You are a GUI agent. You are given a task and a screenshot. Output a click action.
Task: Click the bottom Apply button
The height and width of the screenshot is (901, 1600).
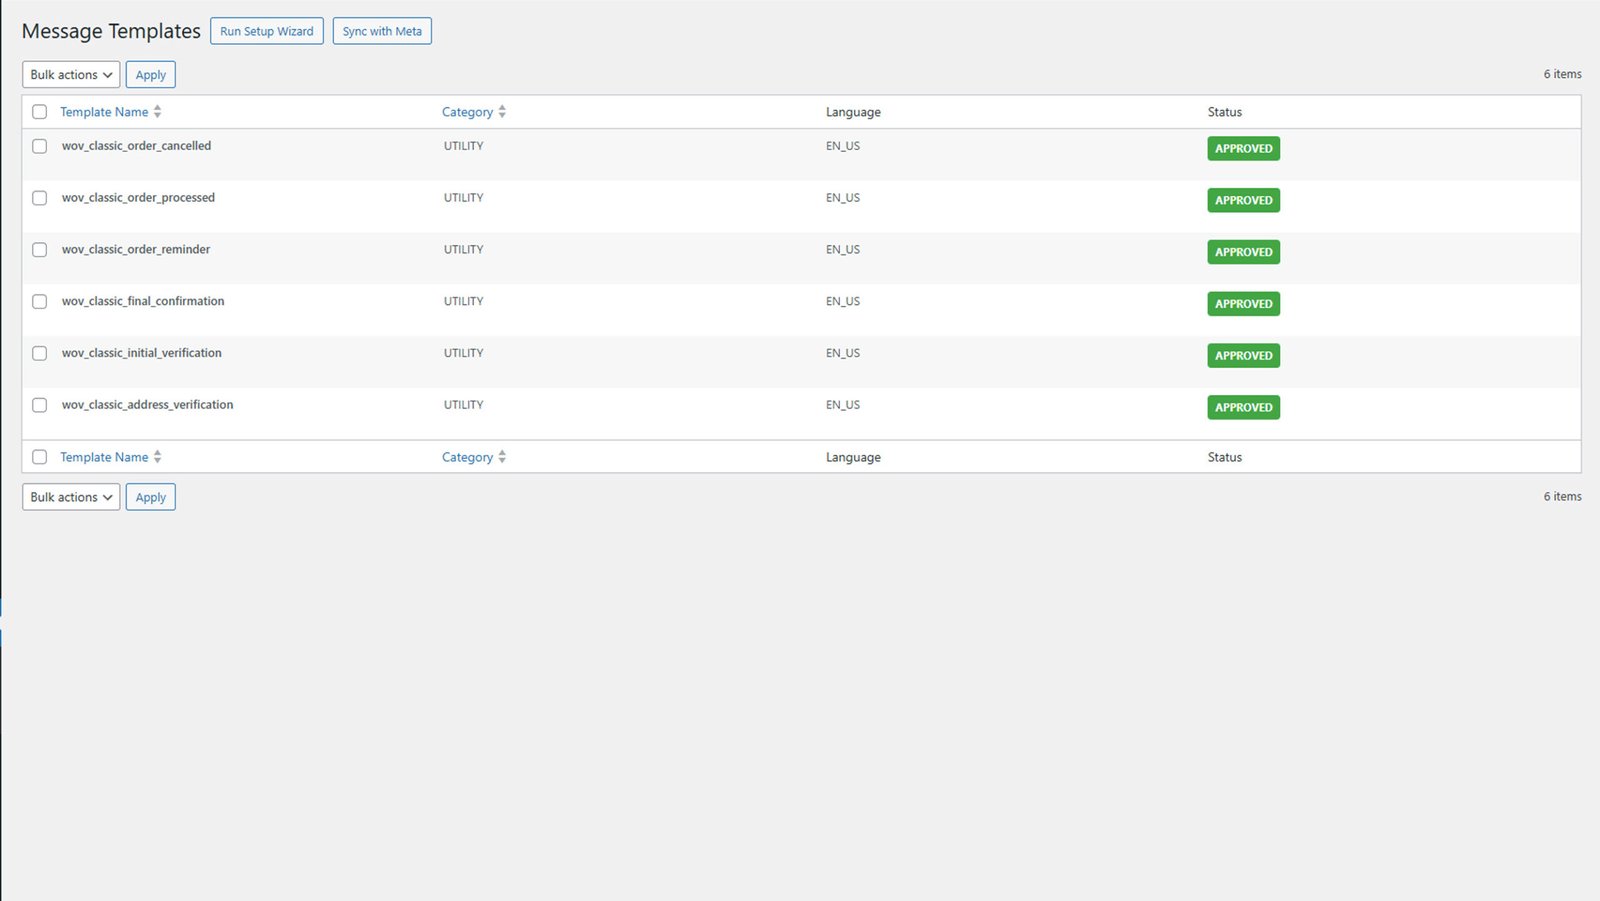pos(151,497)
